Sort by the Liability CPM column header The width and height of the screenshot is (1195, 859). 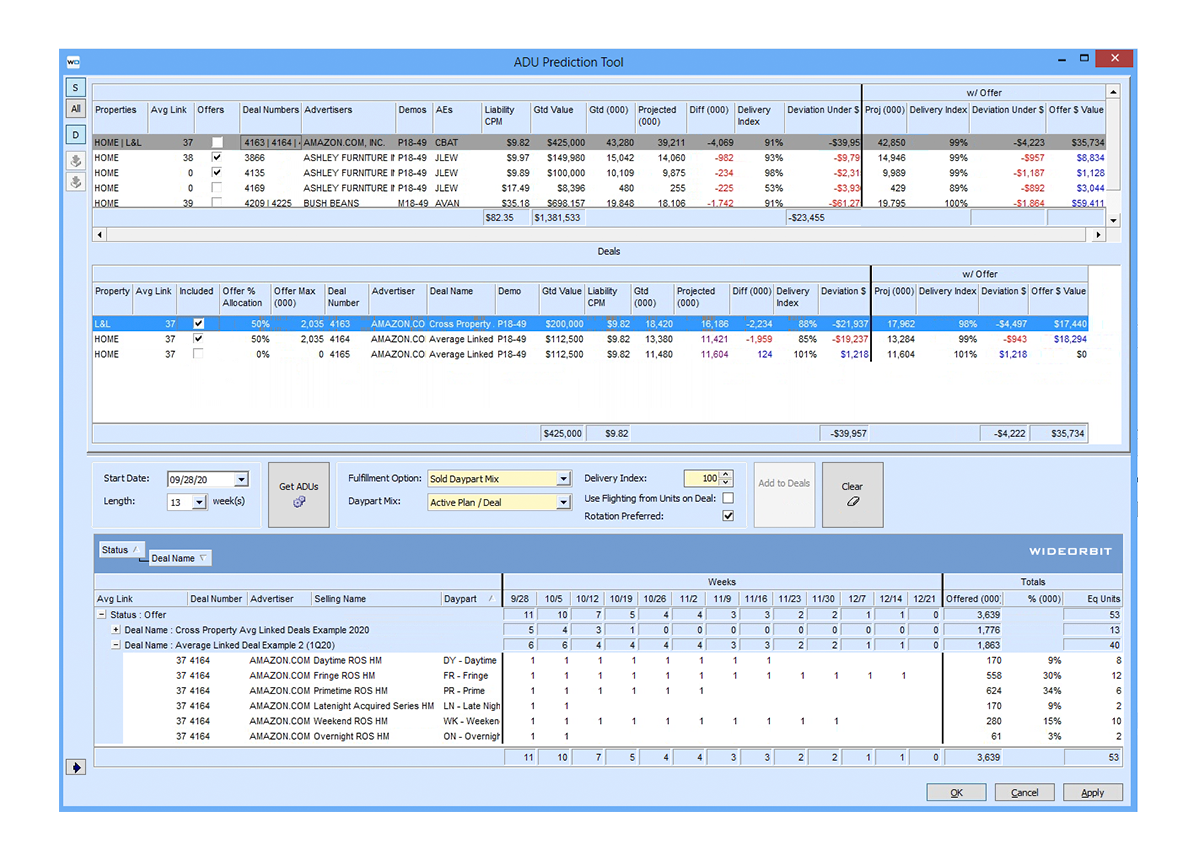[x=505, y=115]
